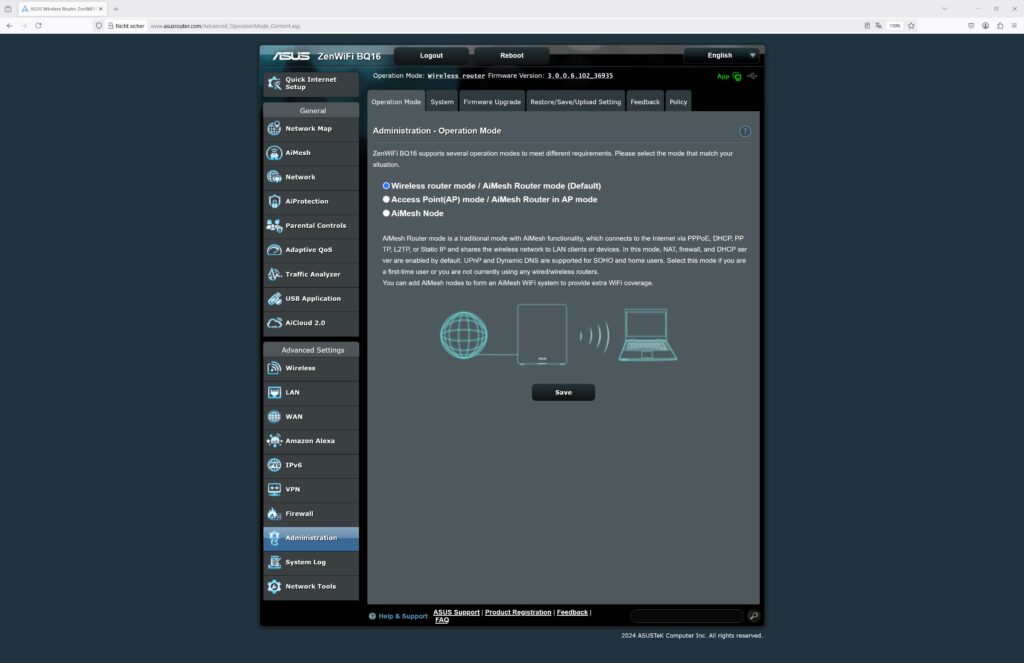Go to AiMesh in the sidebar
The height and width of the screenshot is (663, 1024).
click(x=311, y=153)
